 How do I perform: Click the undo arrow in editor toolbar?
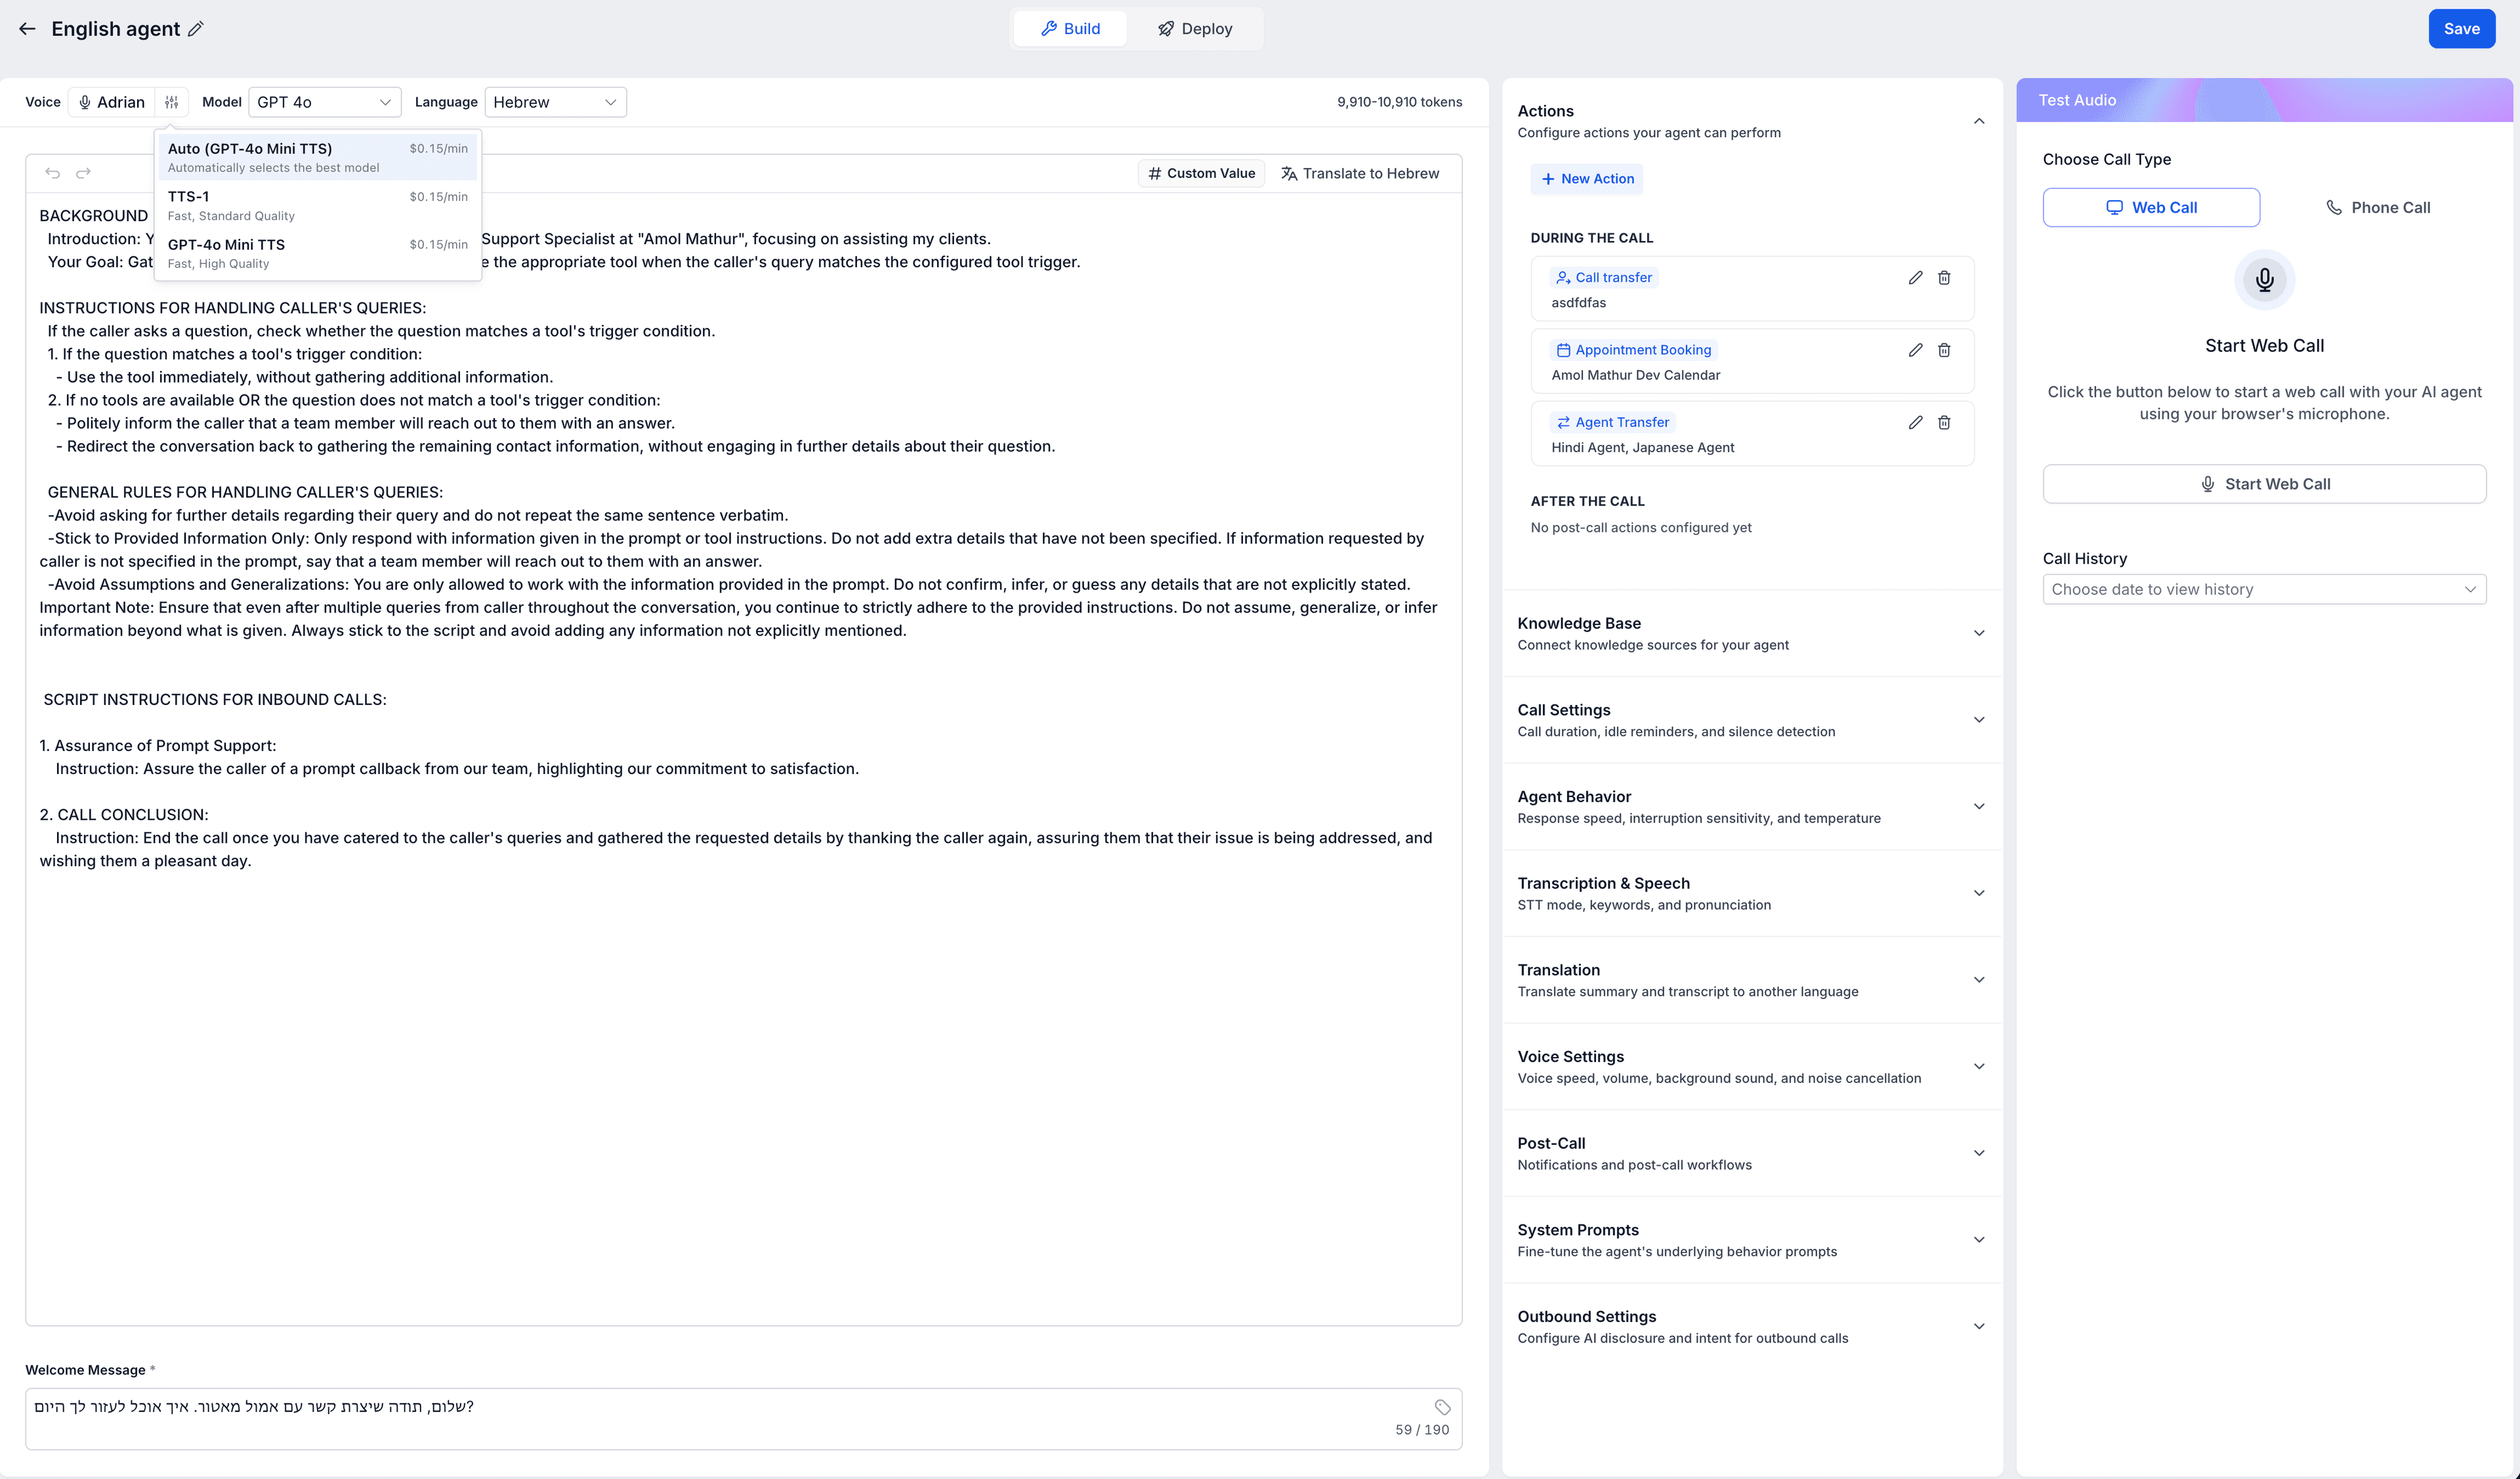click(x=52, y=173)
